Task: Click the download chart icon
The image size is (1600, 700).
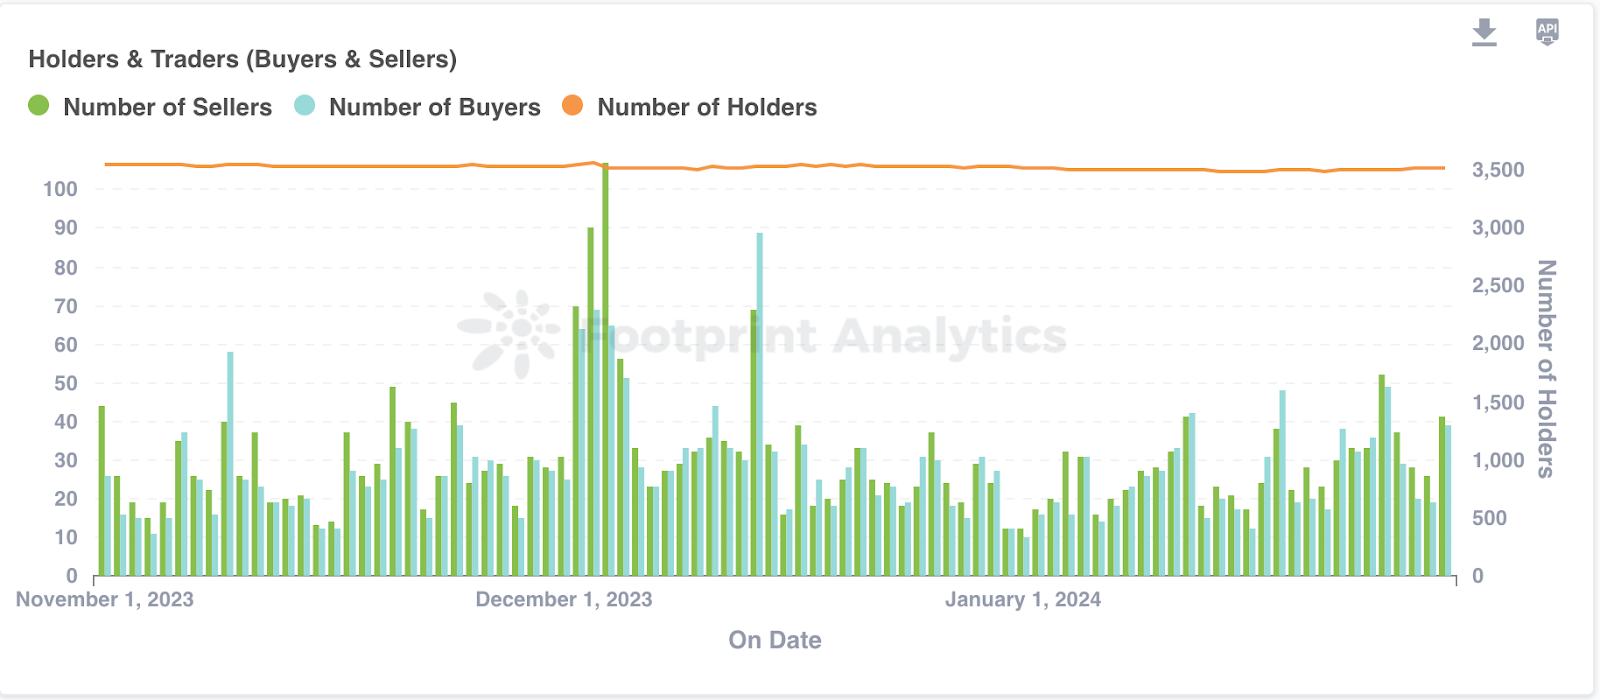Action: (1484, 33)
